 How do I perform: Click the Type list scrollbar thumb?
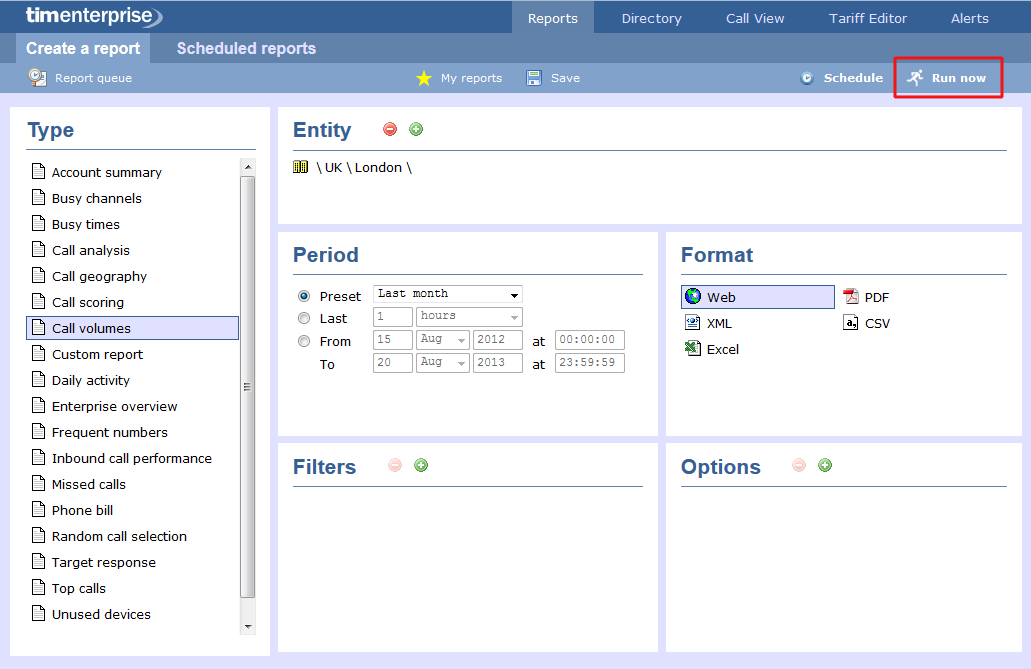[248, 387]
